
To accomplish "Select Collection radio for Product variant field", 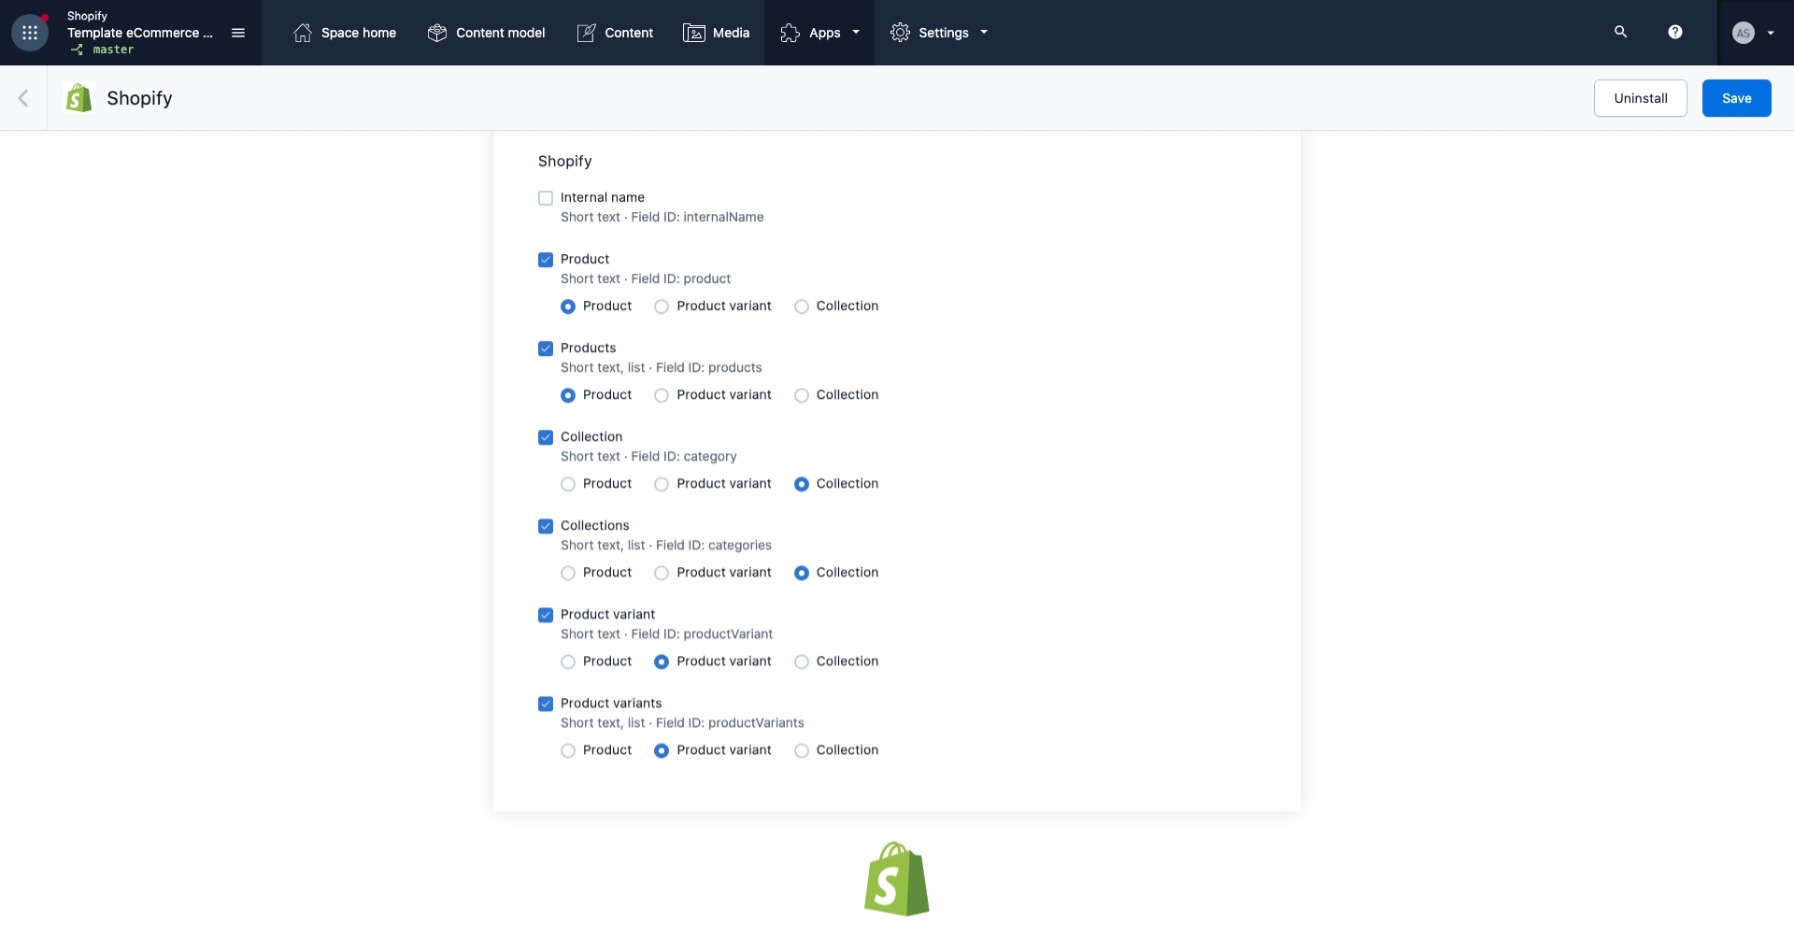I will 801,662.
